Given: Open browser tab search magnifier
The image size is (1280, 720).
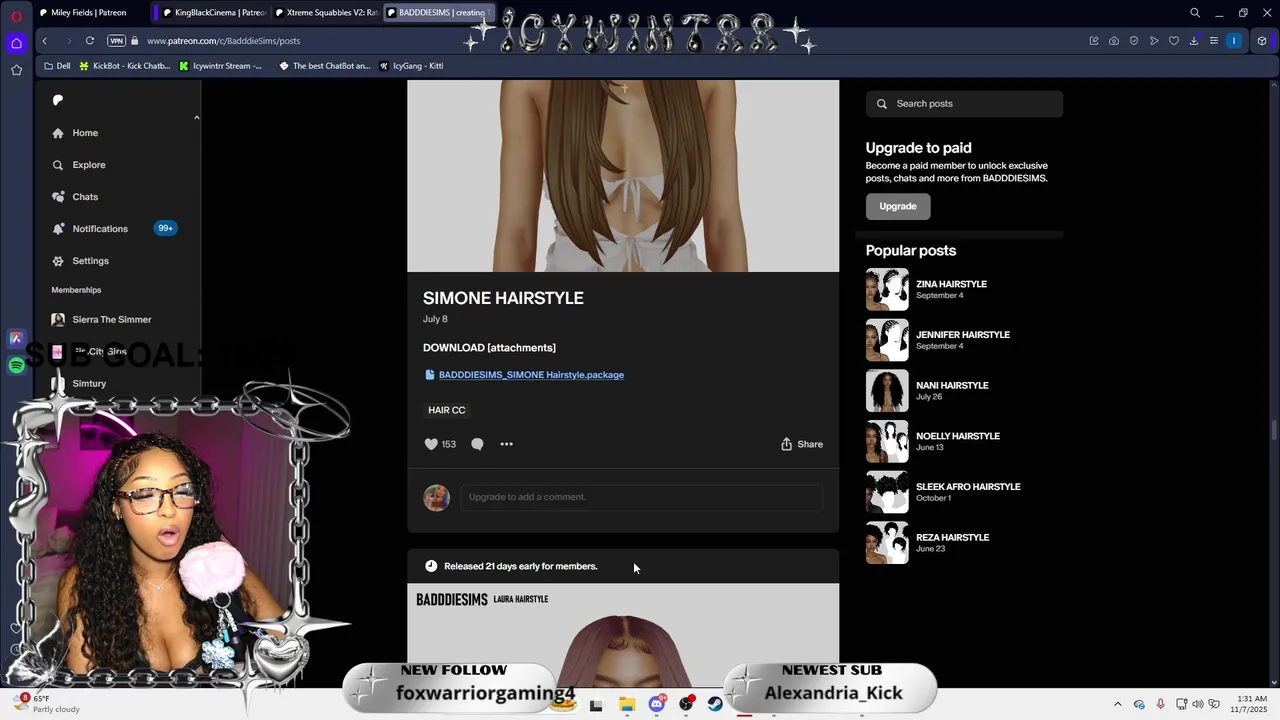Looking at the screenshot, I should 1195,13.
